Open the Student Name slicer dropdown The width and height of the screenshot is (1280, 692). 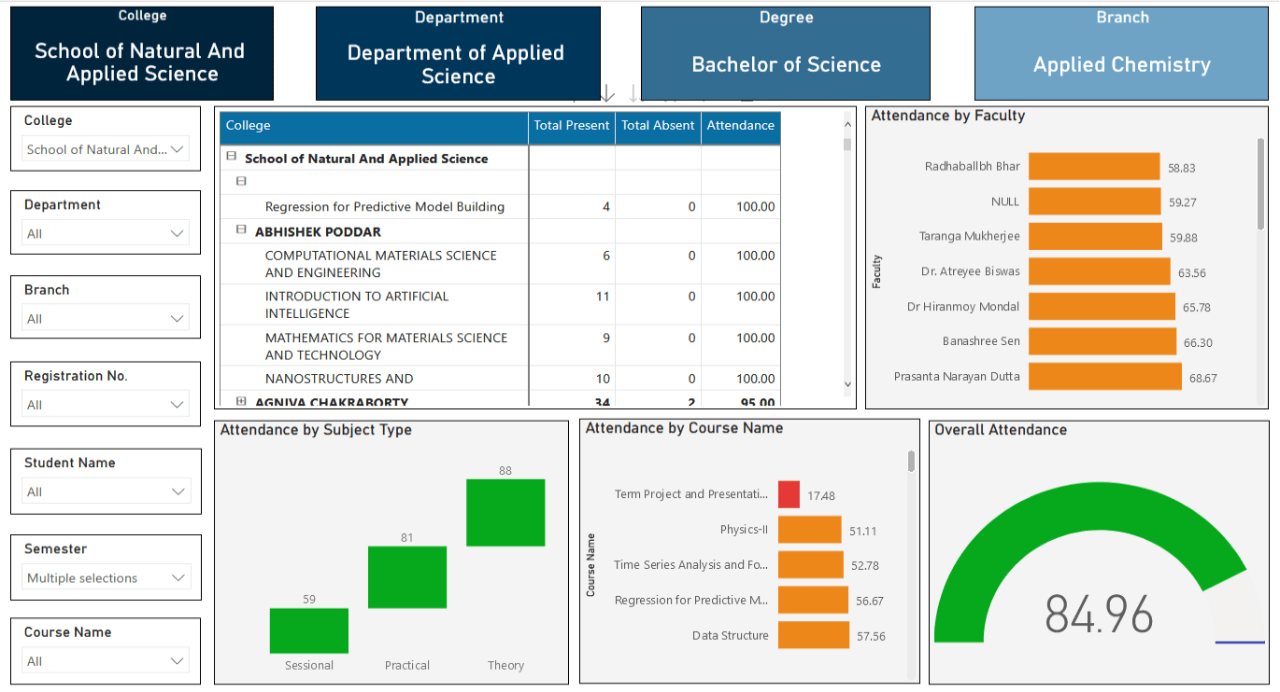(178, 491)
